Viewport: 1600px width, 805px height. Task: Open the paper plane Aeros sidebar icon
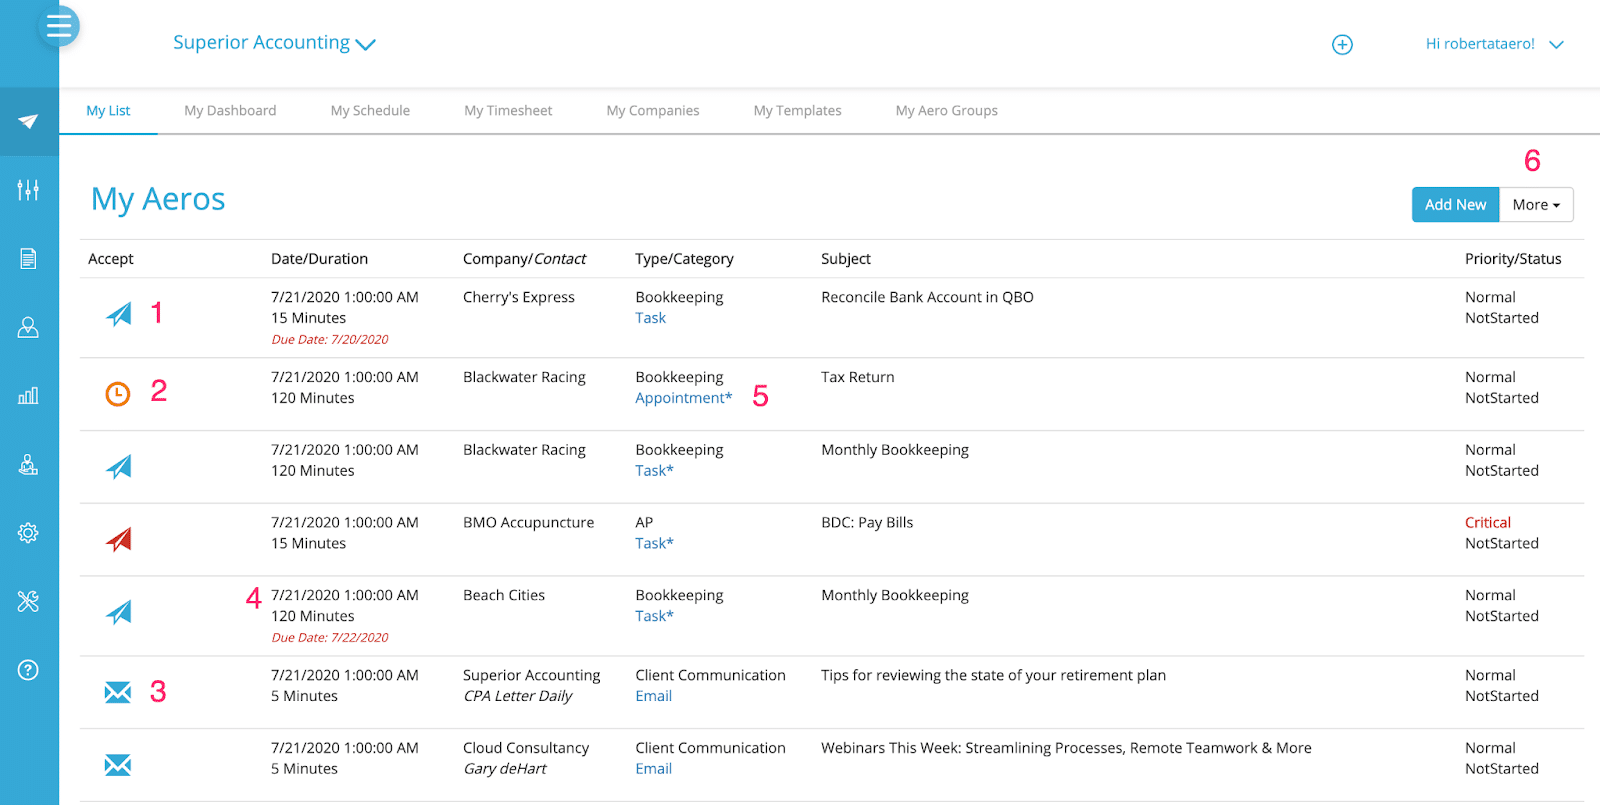click(x=28, y=122)
